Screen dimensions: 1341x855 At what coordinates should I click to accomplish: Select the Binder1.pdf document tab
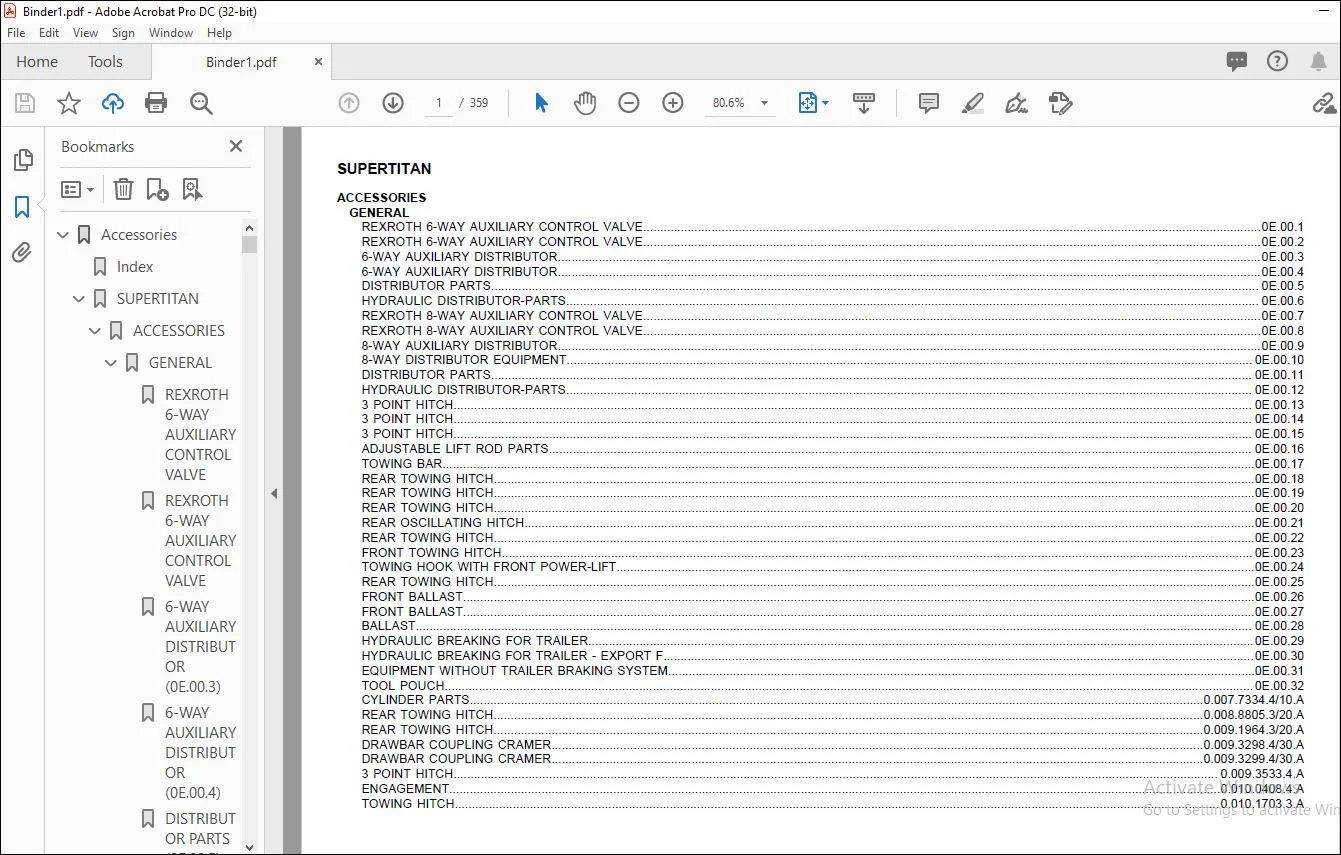[241, 62]
